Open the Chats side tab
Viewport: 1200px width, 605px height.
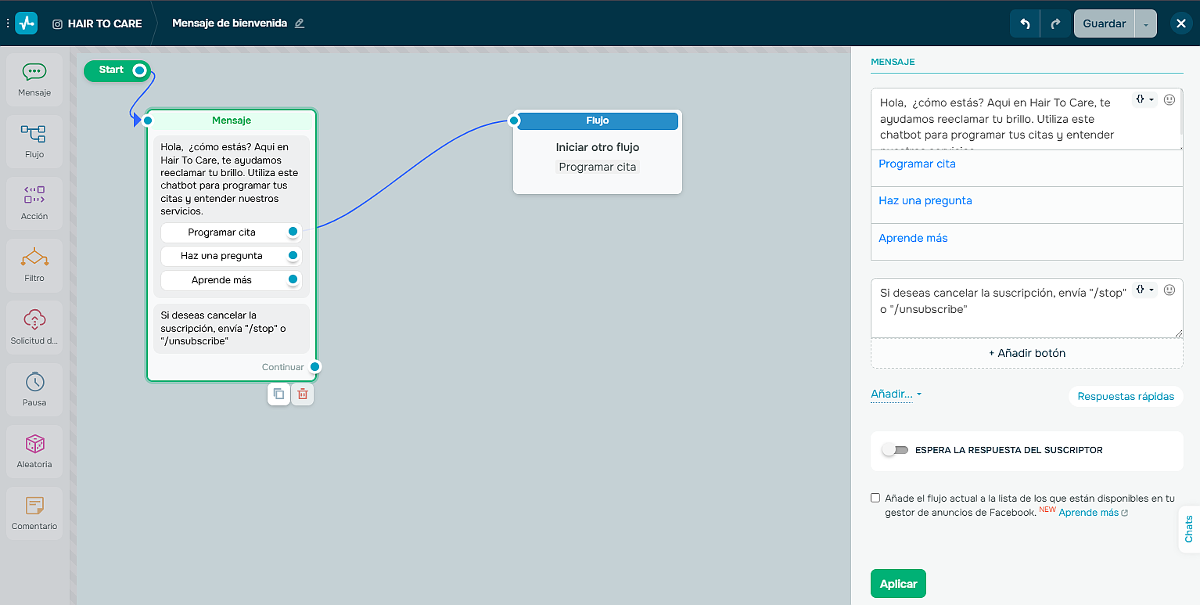tap(1189, 529)
